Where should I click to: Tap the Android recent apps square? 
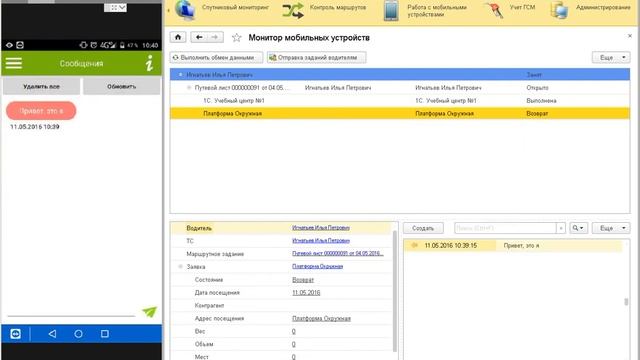(104, 334)
